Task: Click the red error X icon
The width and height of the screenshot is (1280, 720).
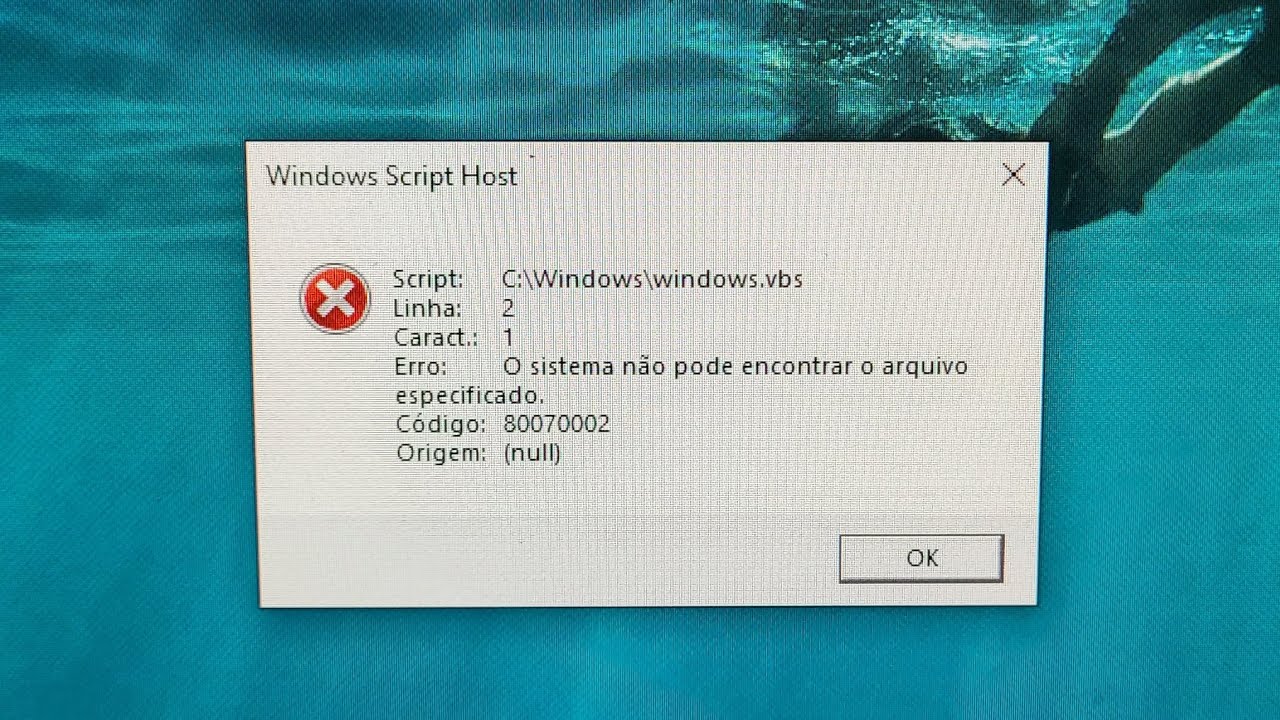Action: [x=335, y=299]
